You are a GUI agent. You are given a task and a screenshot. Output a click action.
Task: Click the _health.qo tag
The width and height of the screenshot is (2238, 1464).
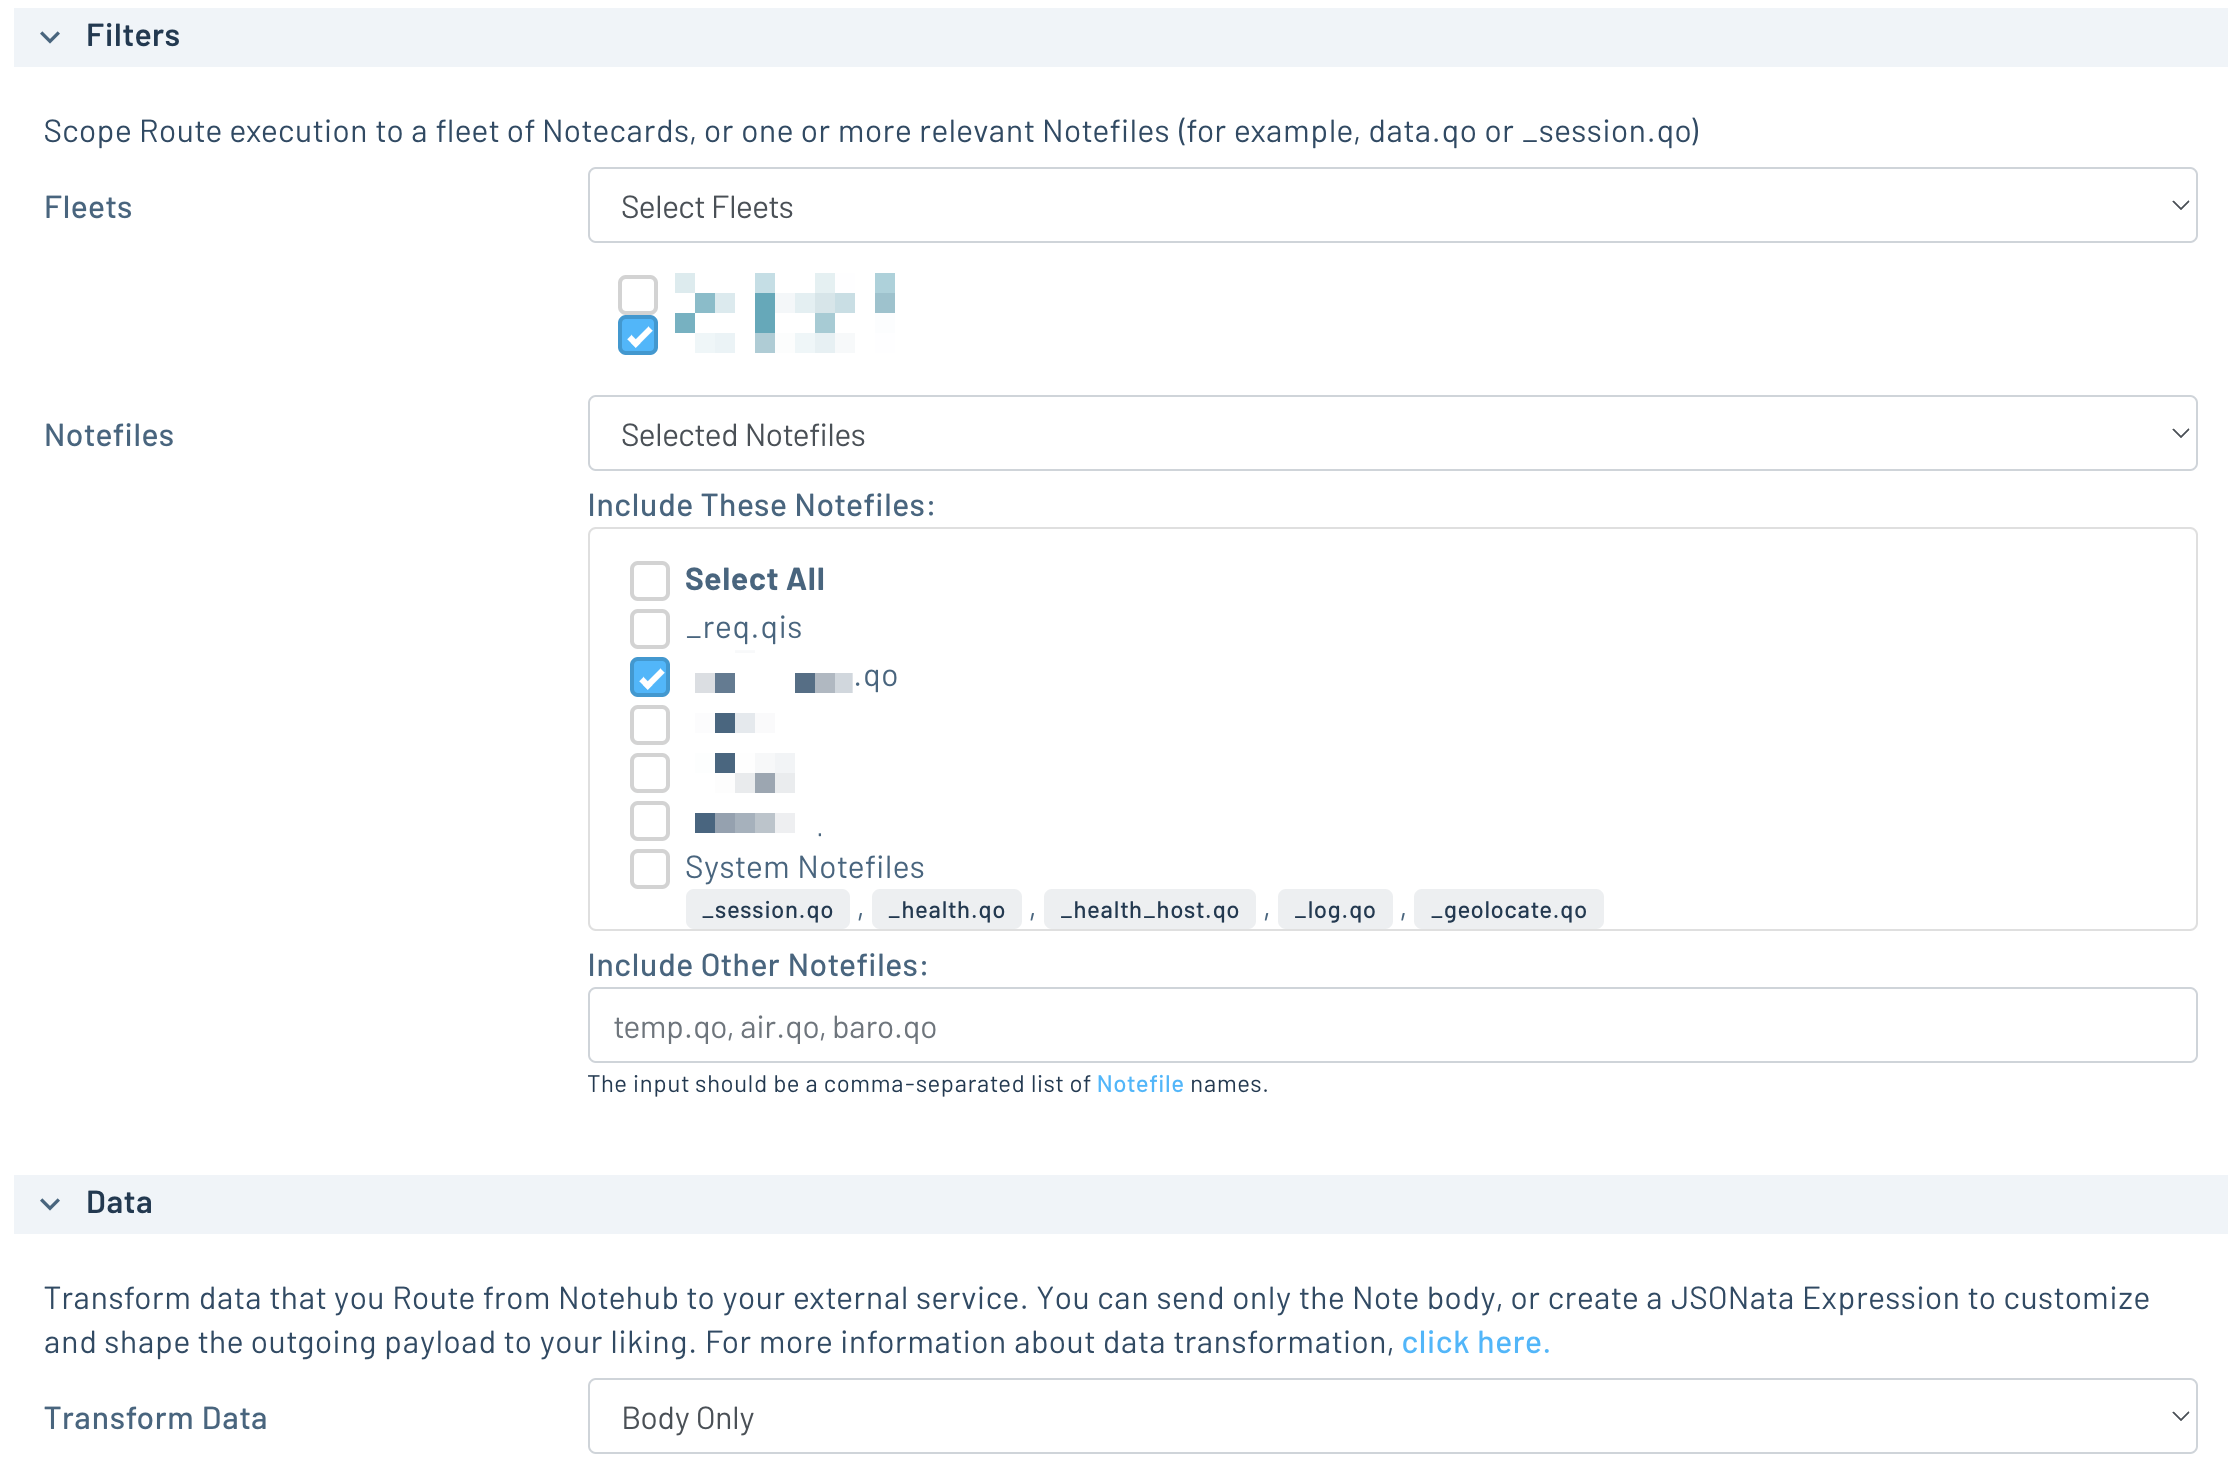click(x=946, y=910)
